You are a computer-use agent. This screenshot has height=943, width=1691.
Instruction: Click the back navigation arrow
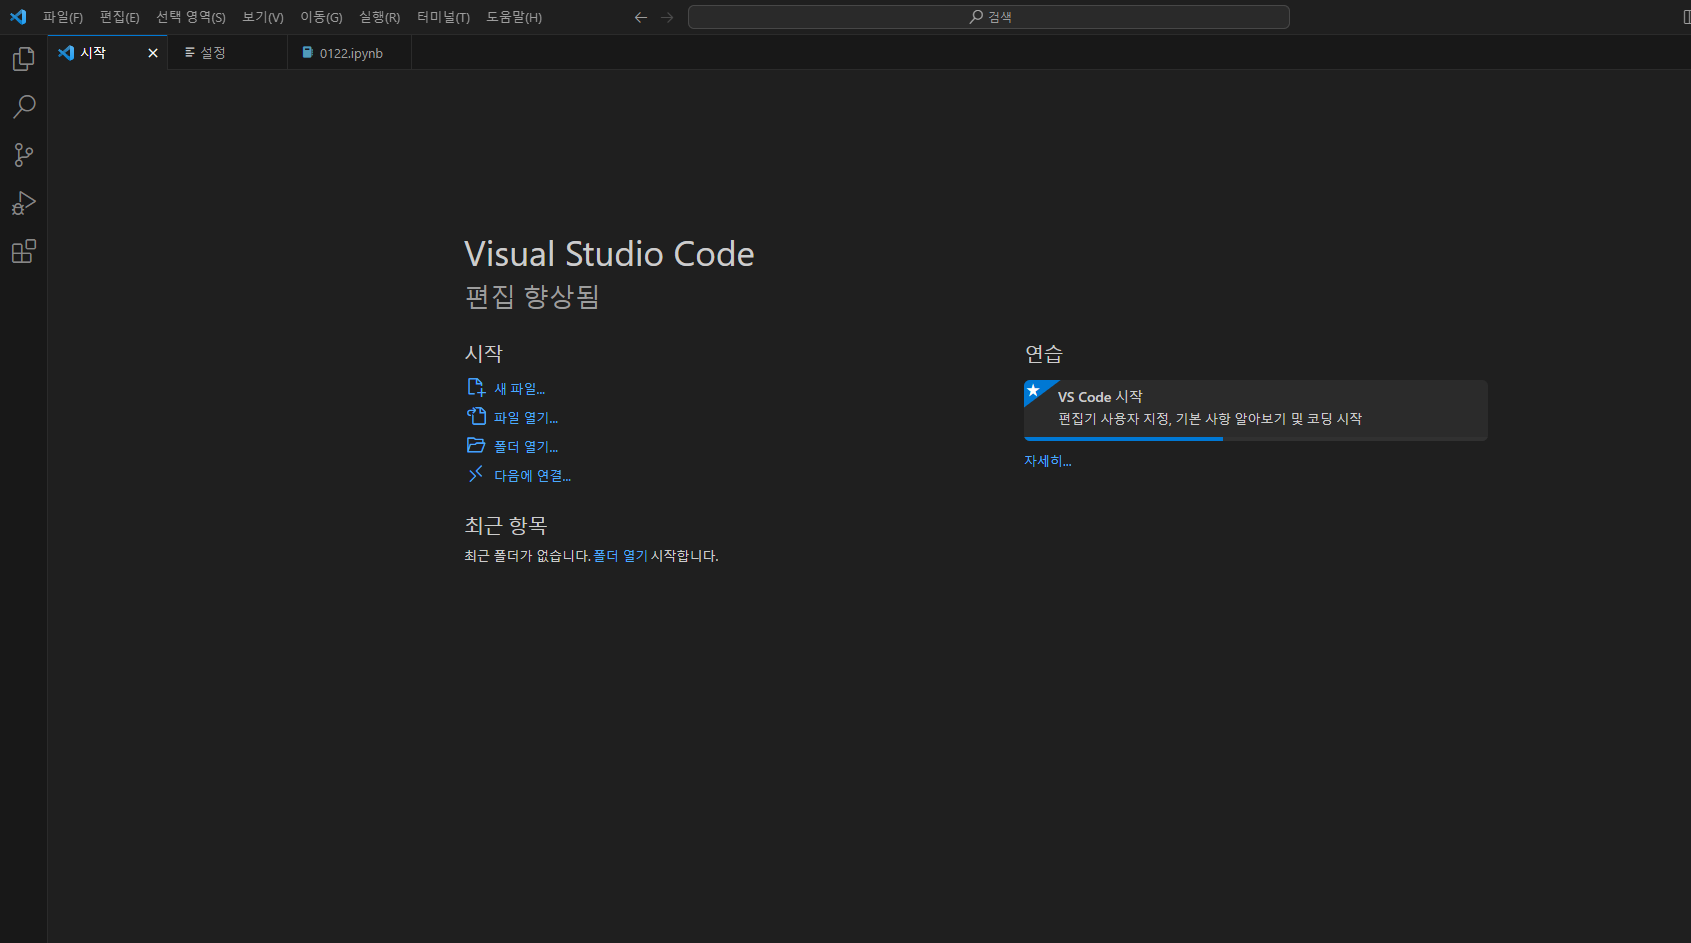click(x=640, y=17)
